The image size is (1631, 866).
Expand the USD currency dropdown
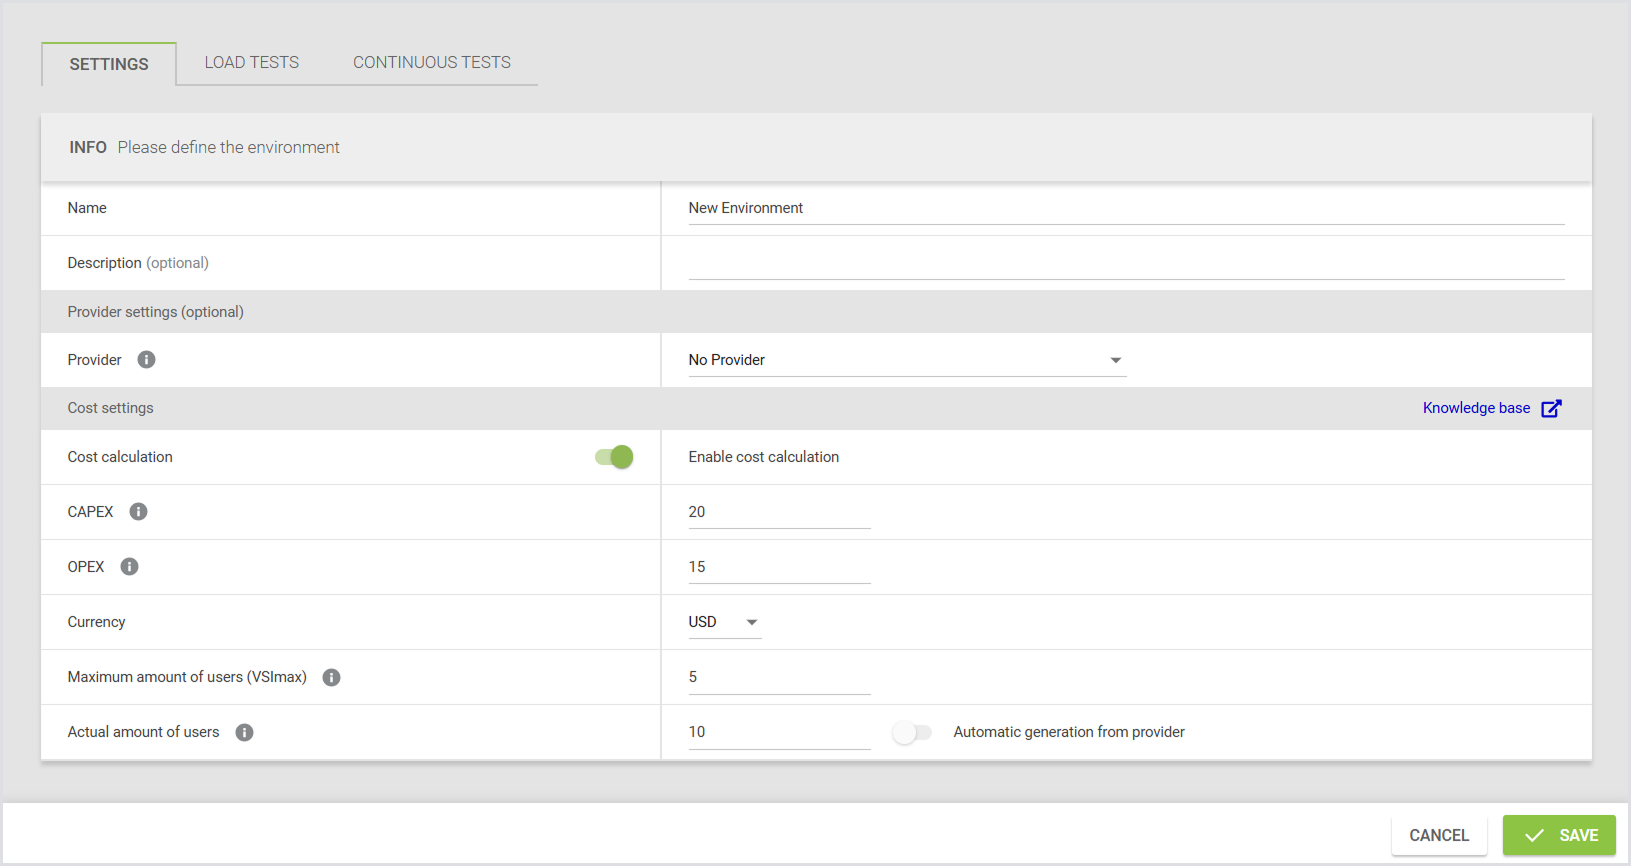(x=724, y=622)
